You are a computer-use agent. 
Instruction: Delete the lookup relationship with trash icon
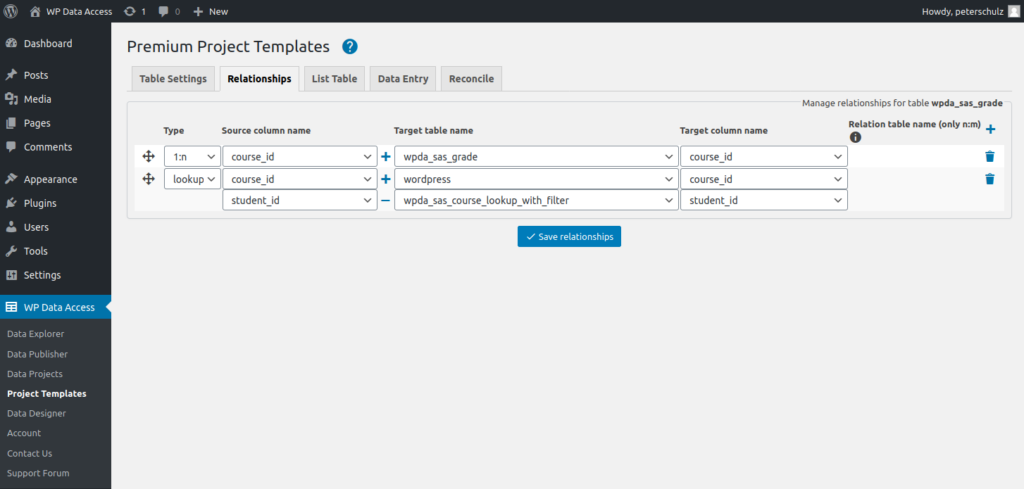pyautogui.click(x=990, y=179)
